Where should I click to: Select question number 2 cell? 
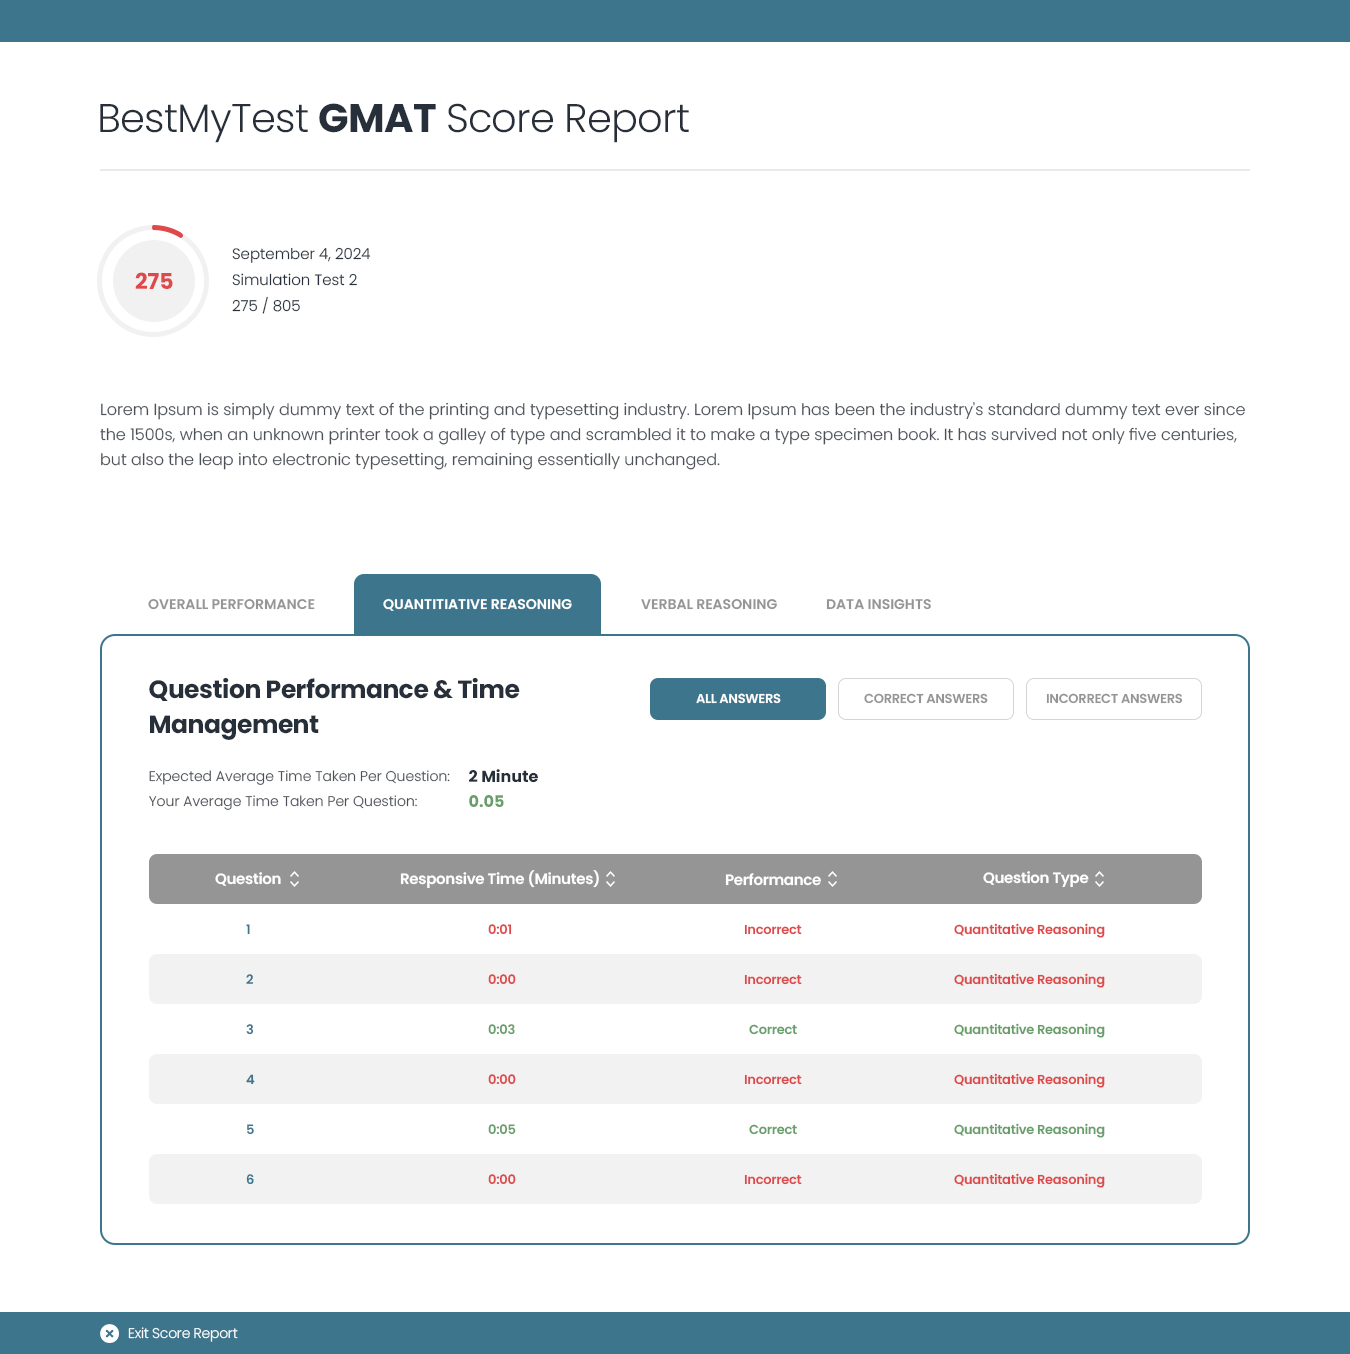tap(250, 979)
